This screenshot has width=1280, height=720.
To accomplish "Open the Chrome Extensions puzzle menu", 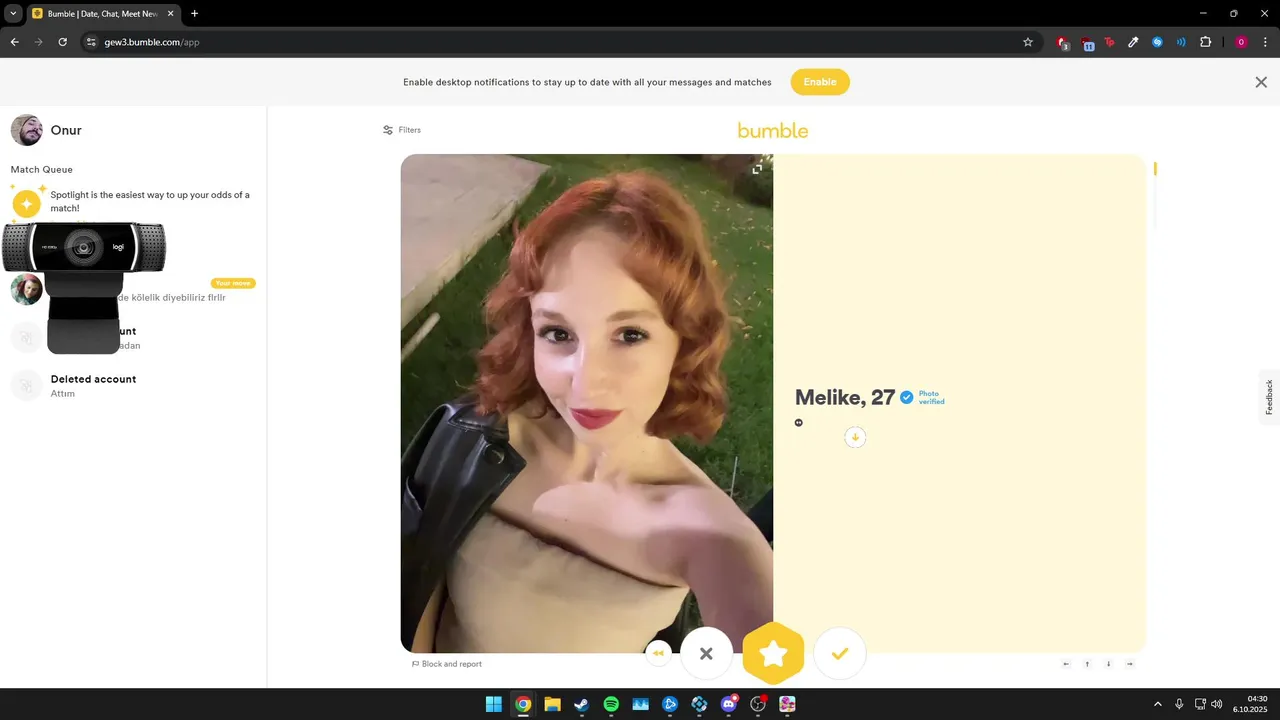I will tap(1205, 42).
